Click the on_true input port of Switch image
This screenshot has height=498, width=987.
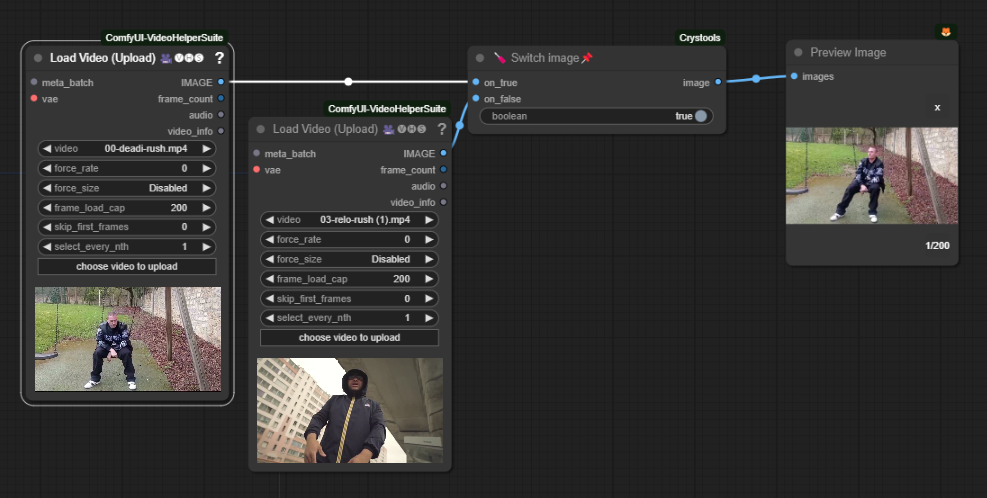point(476,82)
